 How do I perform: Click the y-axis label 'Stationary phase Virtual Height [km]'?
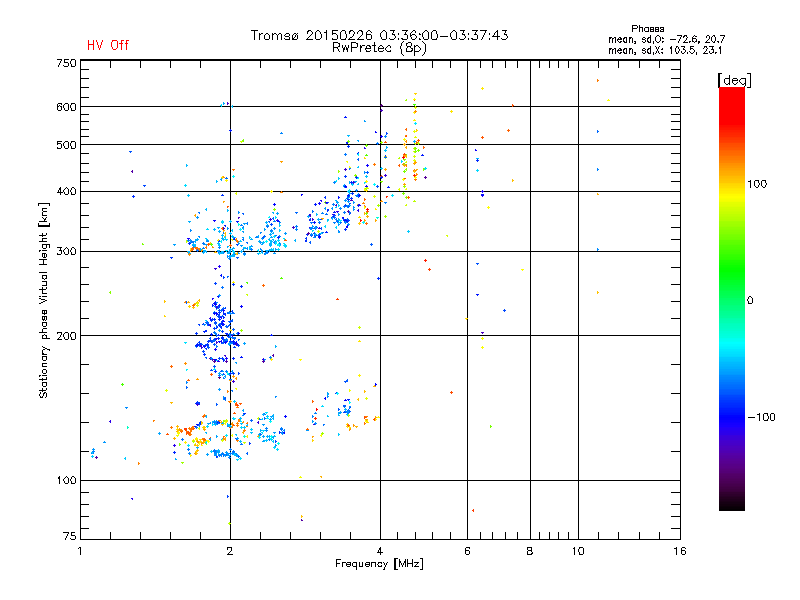pyautogui.click(x=44, y=300)
